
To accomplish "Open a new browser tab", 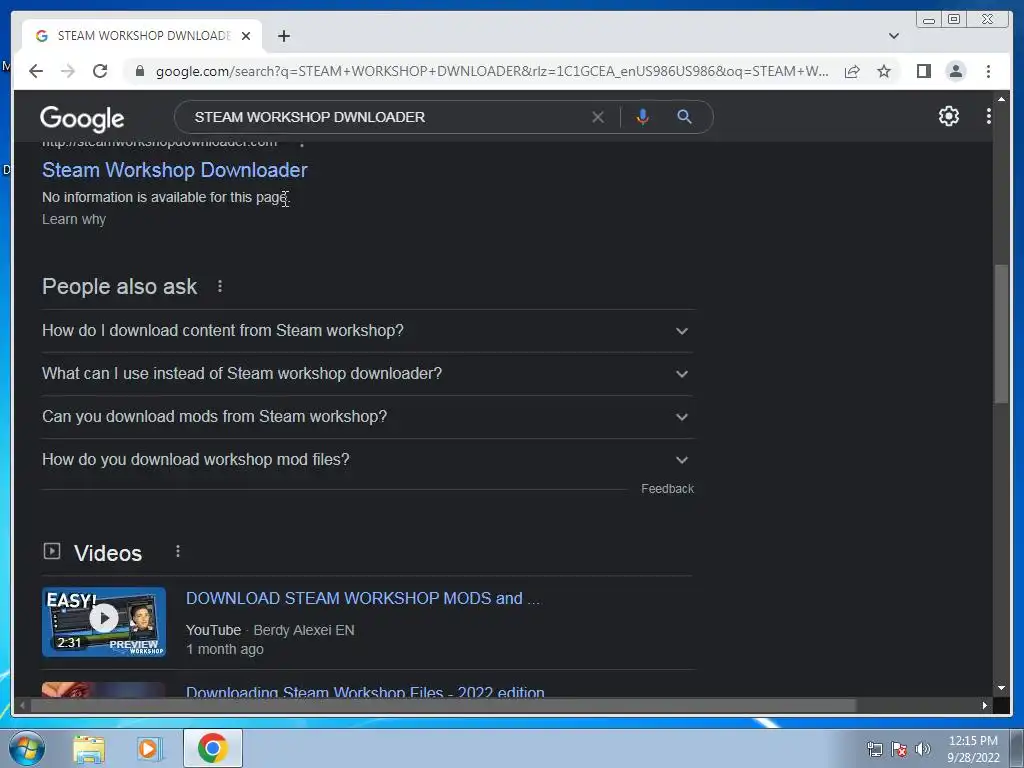I will pos(283,36).
